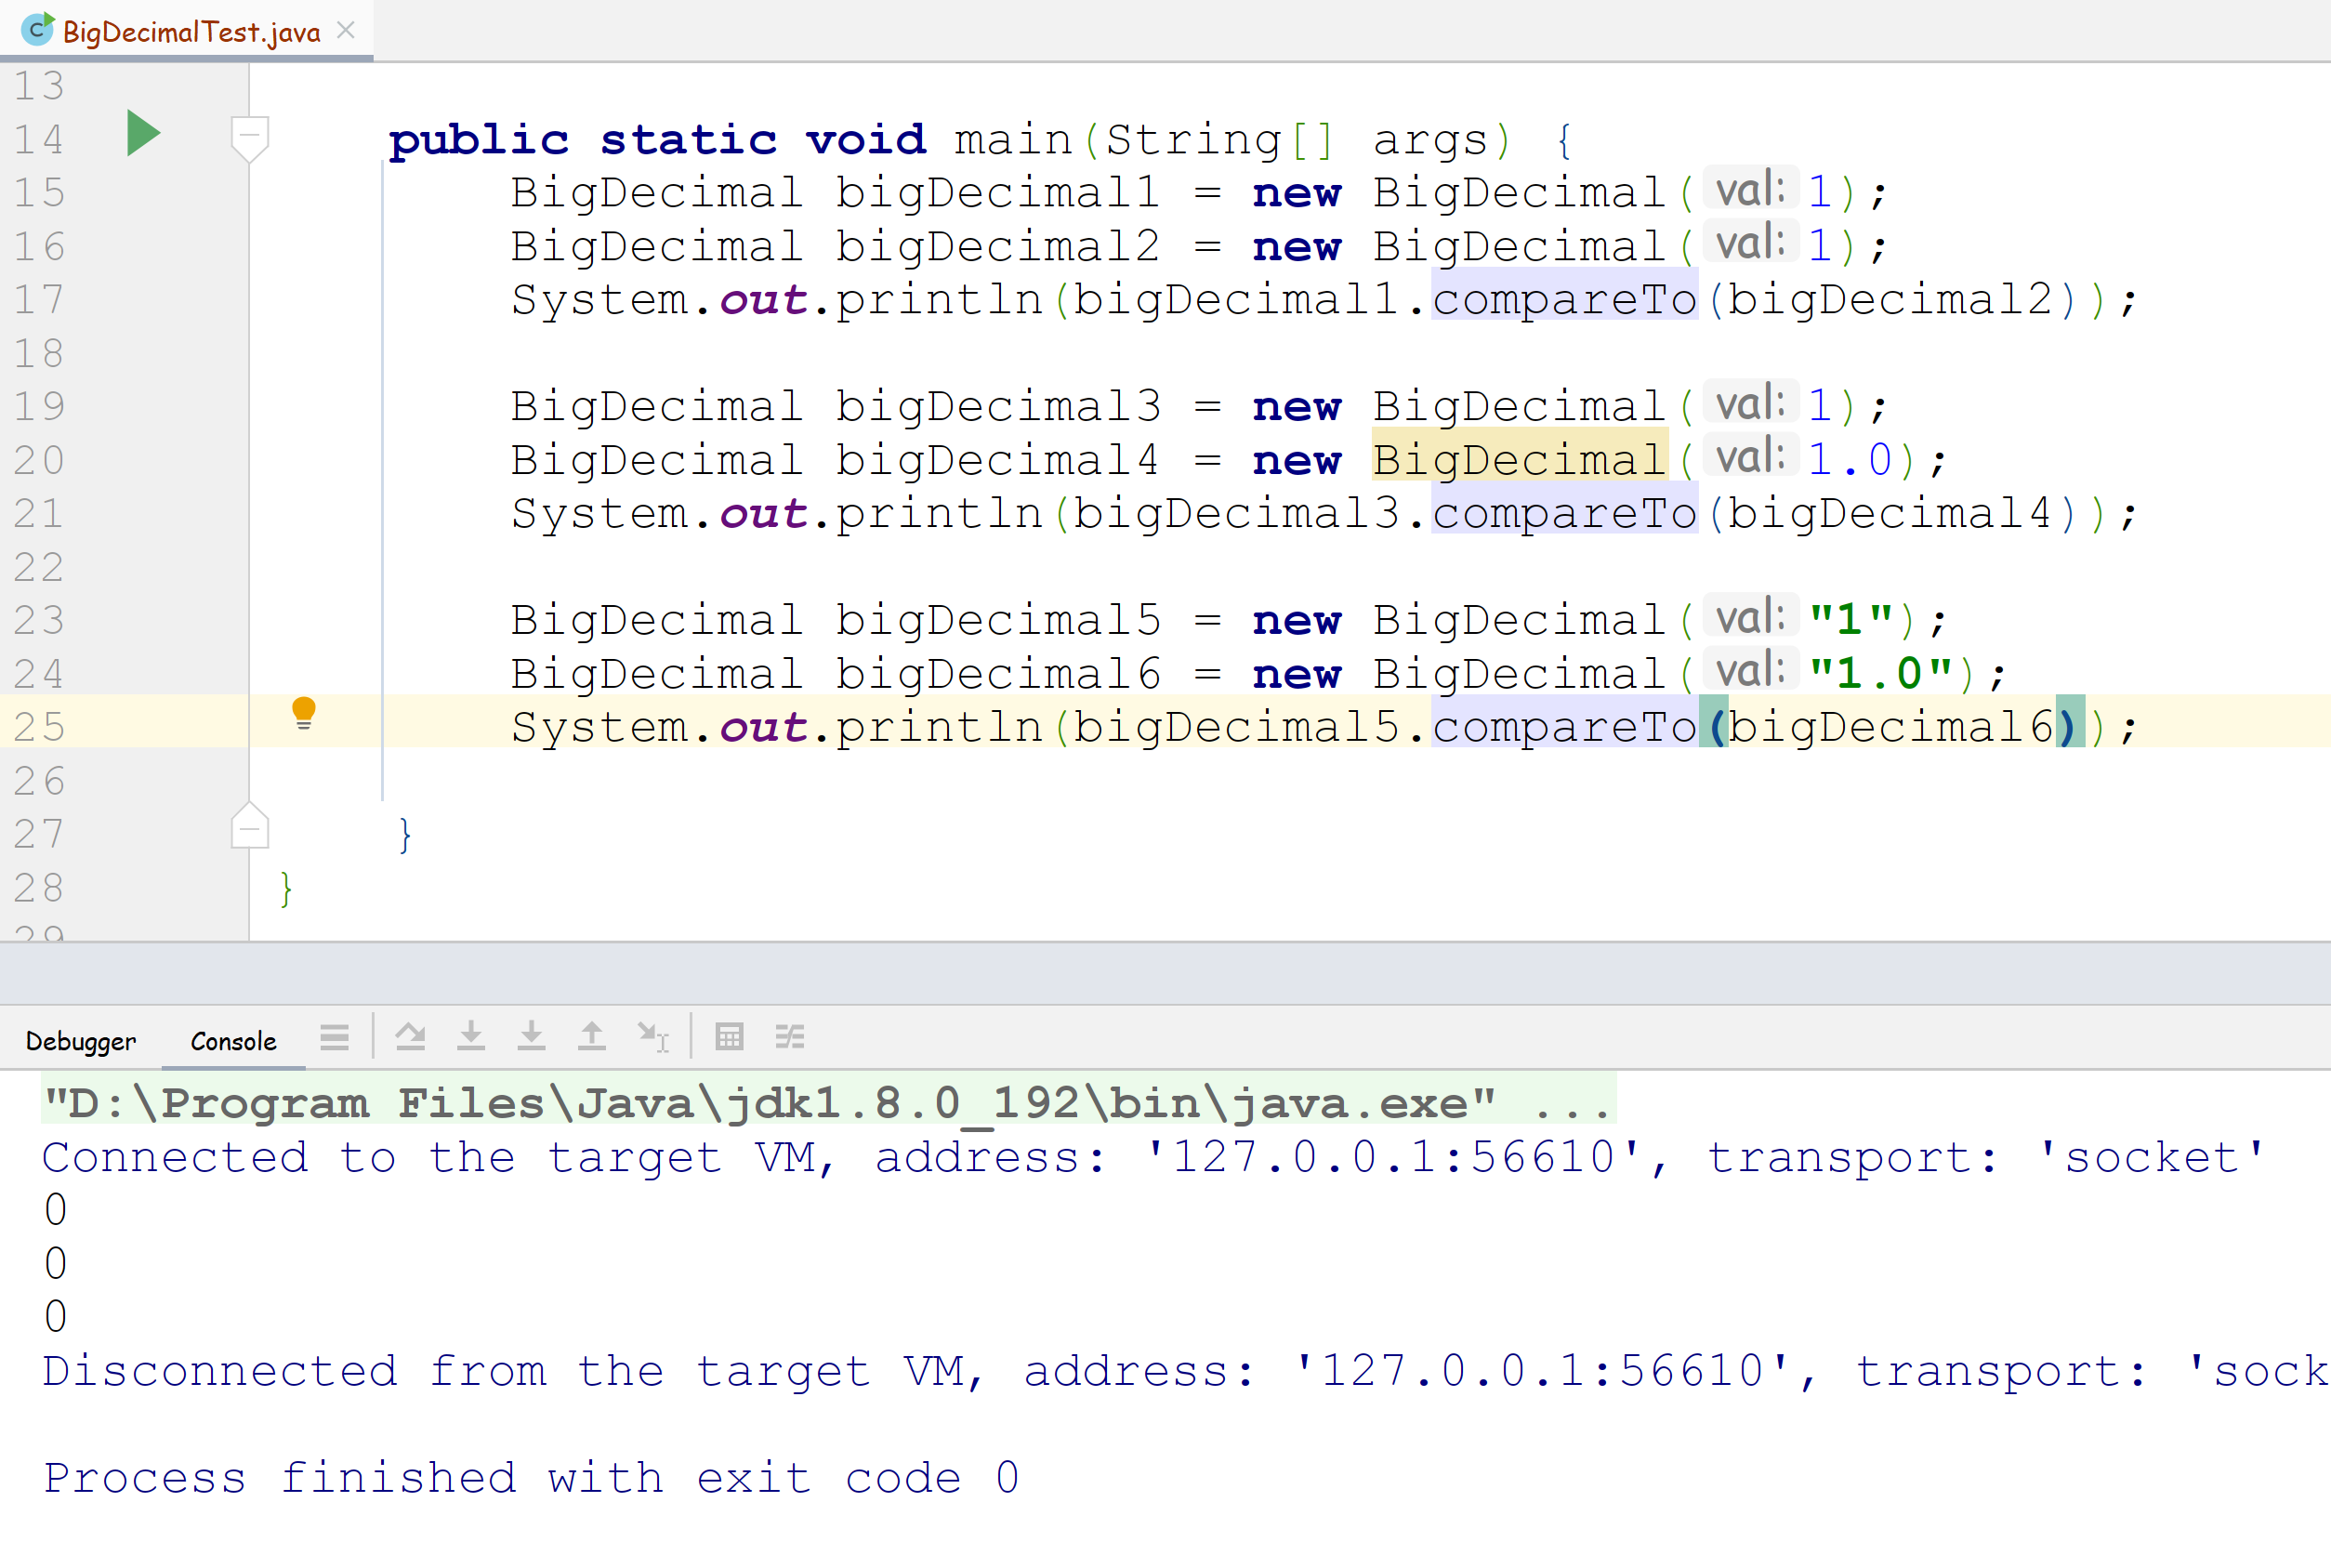Click the java.exe command line in console
Viewport: 2331px width, 1568px height.
click(828, 1103)
